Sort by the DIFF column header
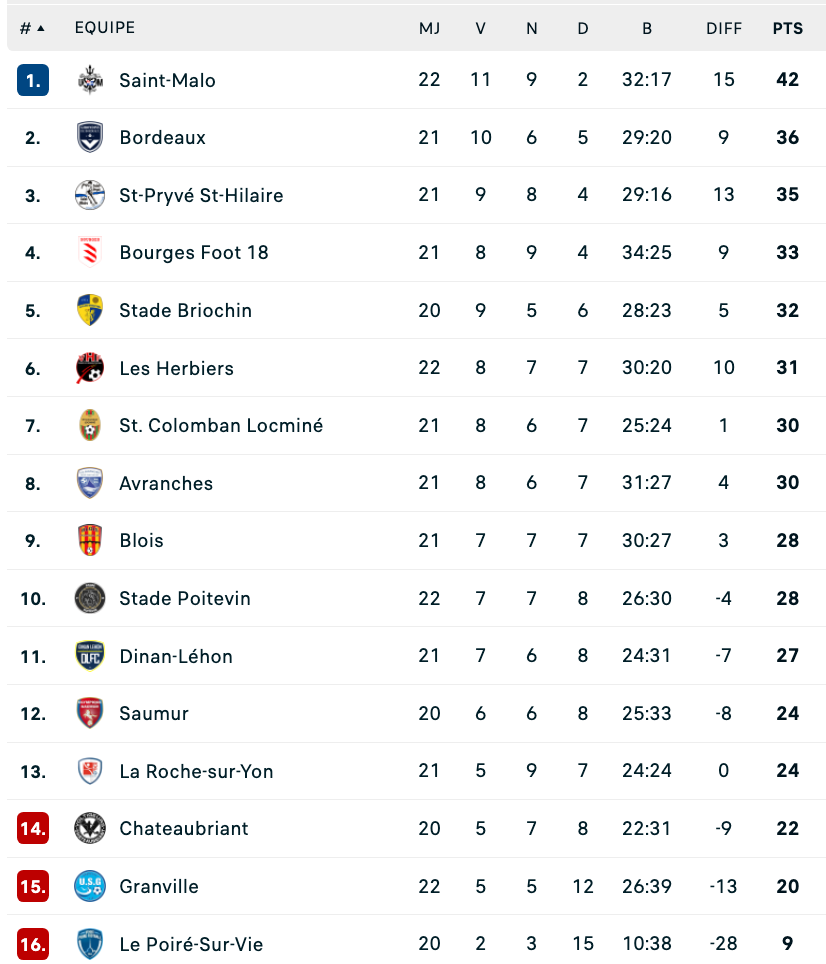This screenshot has width=826, height=964. click(724, 28)
